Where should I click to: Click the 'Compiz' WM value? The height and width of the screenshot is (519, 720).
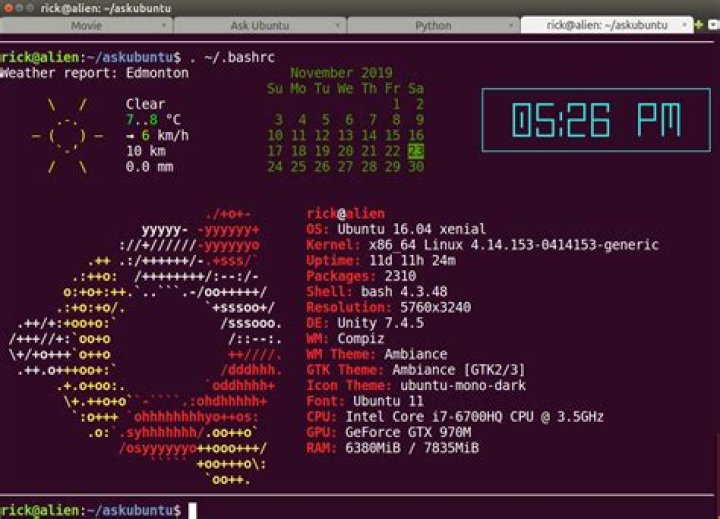[360, 338]
